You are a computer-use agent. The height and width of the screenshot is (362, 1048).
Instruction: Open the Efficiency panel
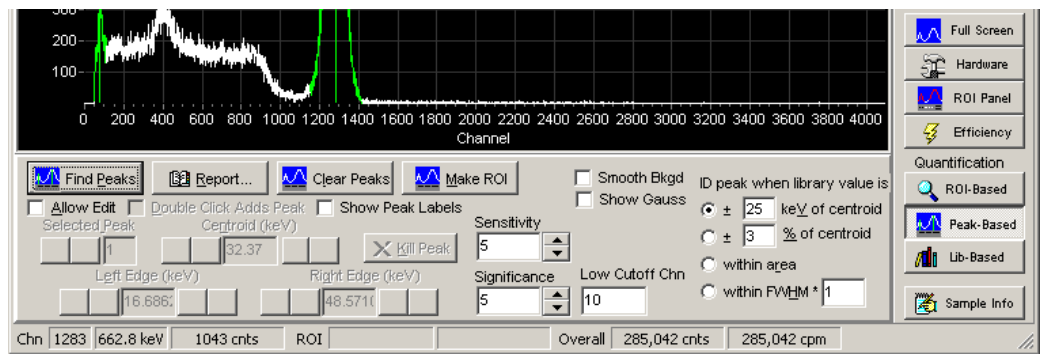[x=964, y=132]
